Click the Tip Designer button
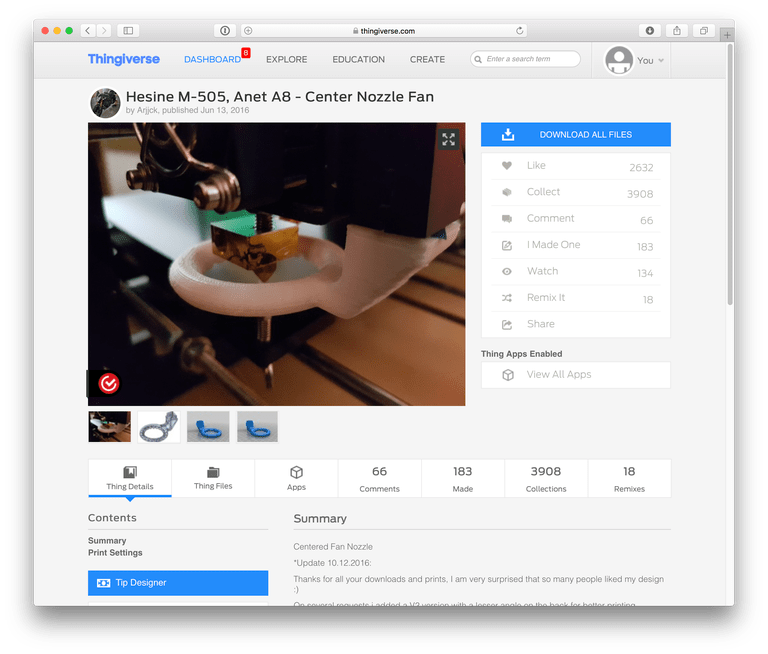The height and width of the screenshot is (654, 768). click(x=178, y=582)
